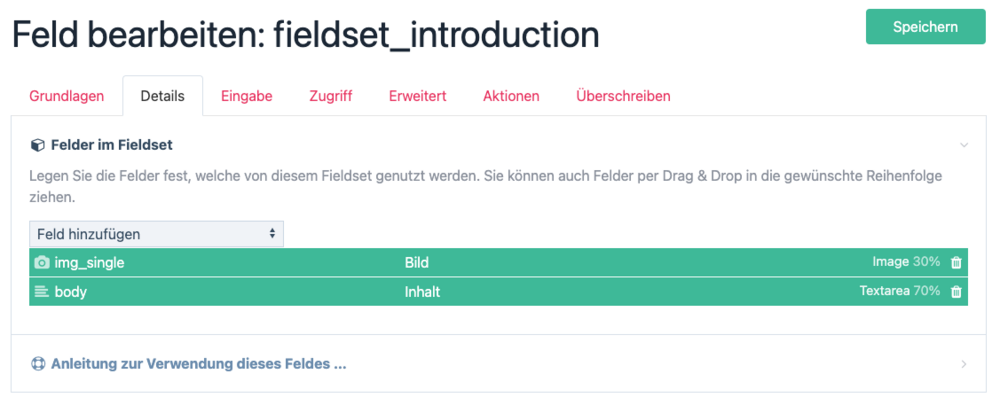
Task: Open the Eingabe tab
Action: [x=246, y=96]
